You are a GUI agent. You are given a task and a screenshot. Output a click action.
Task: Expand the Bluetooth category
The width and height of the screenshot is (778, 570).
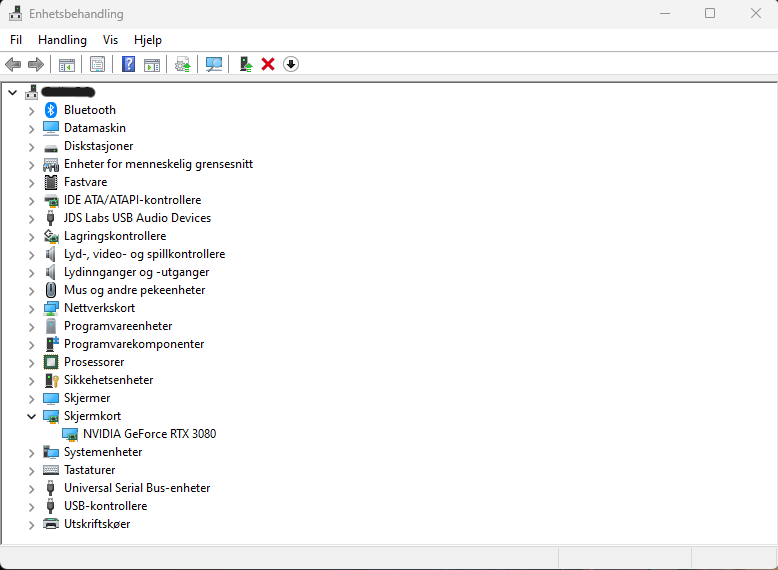31,111
